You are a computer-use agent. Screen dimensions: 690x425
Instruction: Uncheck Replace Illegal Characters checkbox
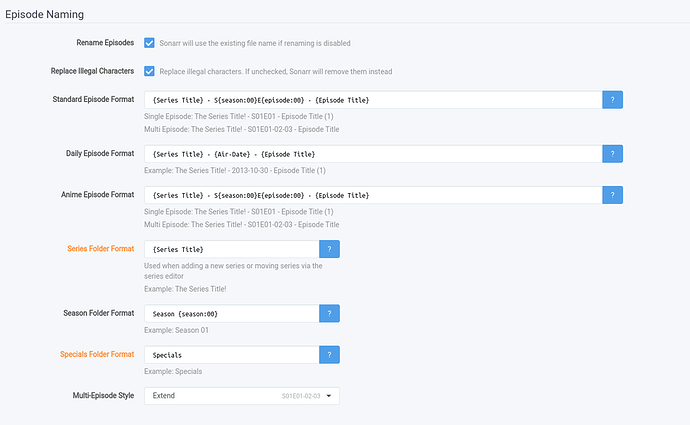149,71
